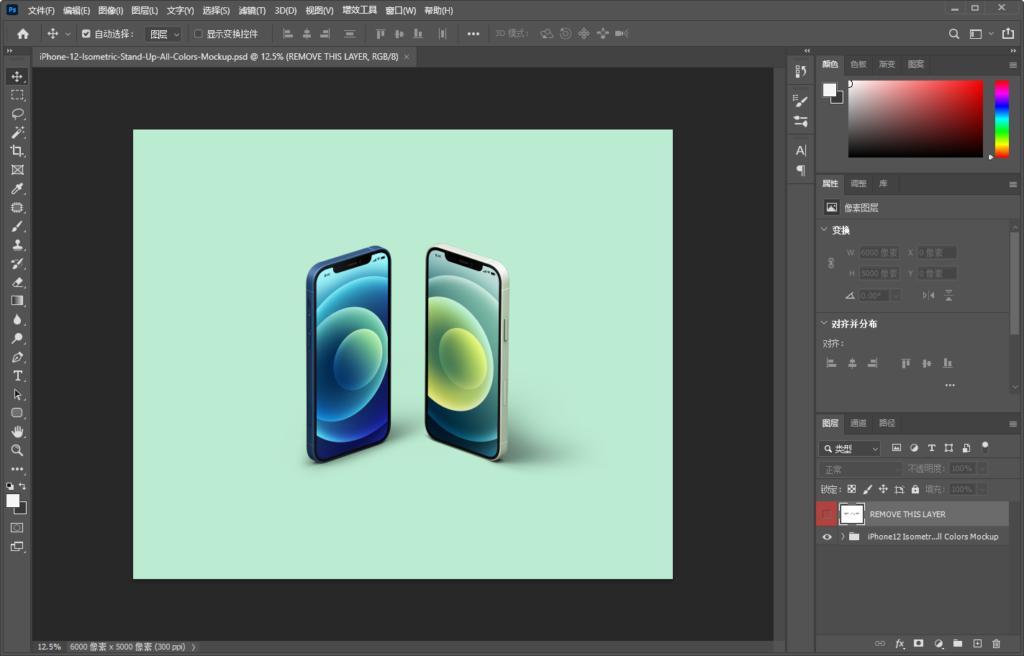Show the REMOVE THIS LAYER layer visibility
The width and height of the screenshot is (1024, 656).
pyautogui.click(x=826, y=514)
